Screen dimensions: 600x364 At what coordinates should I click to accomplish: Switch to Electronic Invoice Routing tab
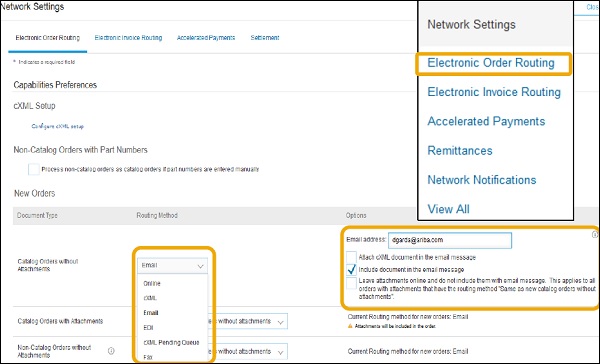128,38
